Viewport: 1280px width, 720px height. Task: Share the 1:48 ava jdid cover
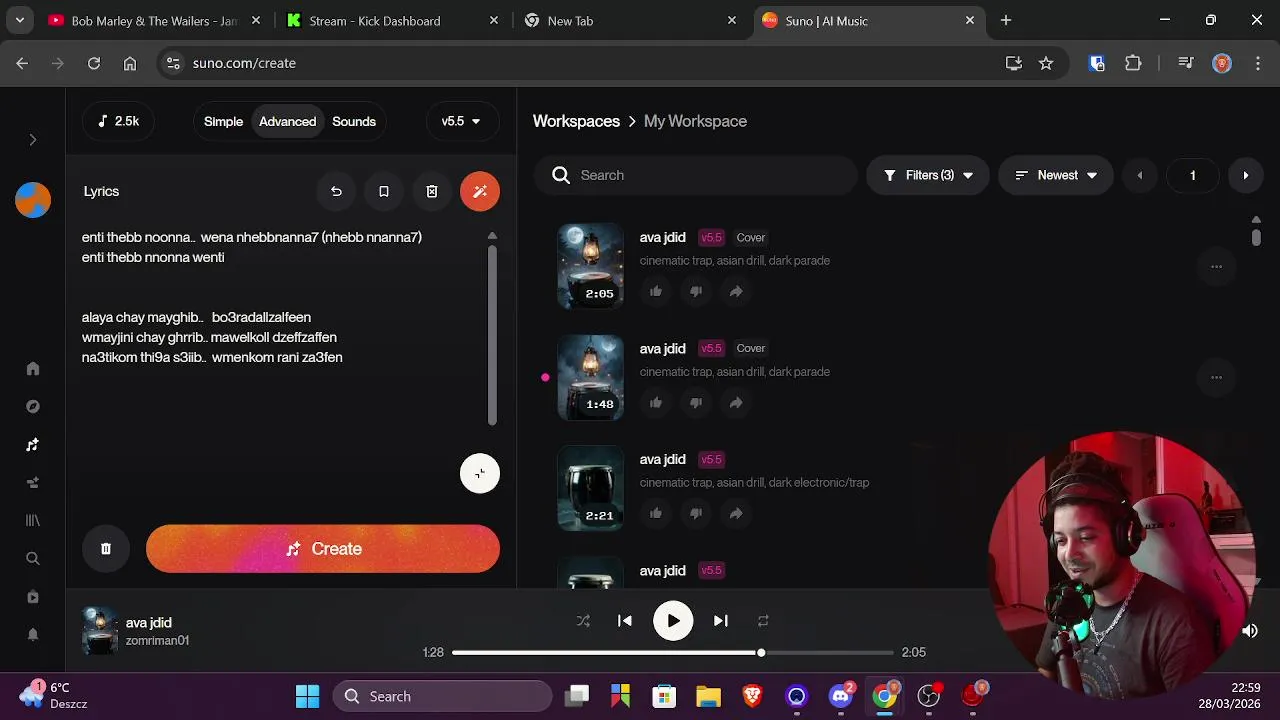[736, 402]
